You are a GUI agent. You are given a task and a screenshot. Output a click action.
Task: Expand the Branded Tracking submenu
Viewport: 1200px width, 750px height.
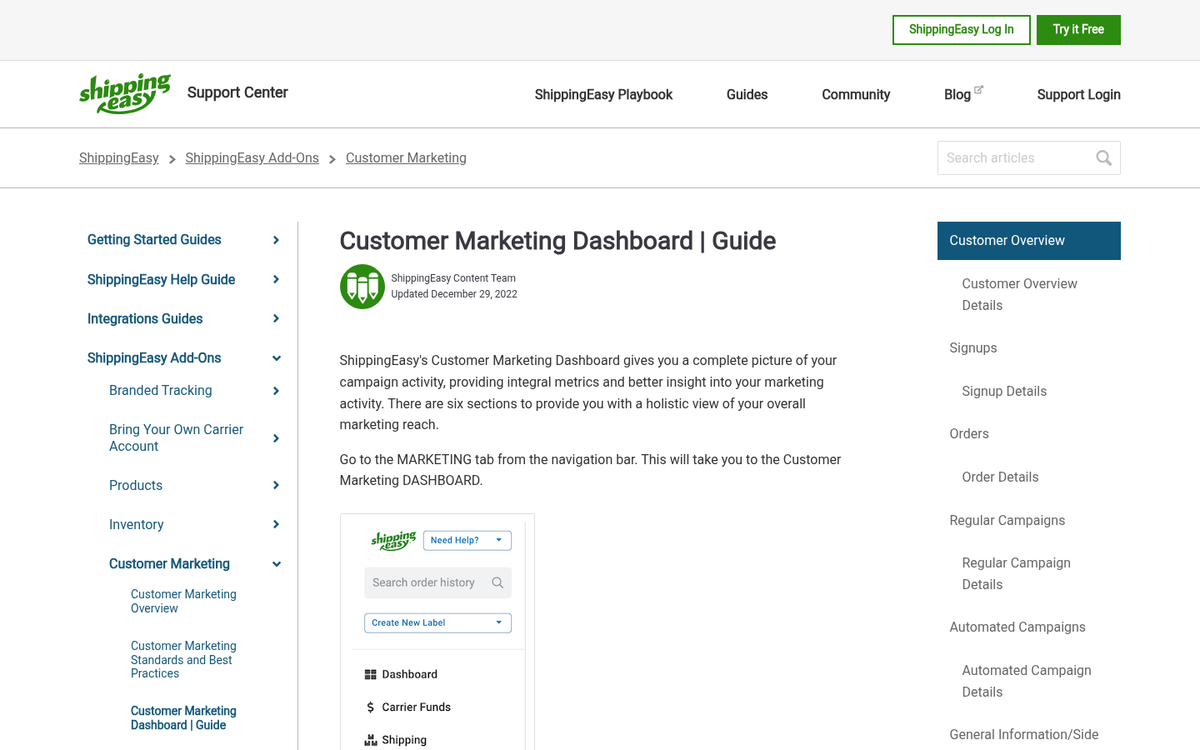pyautogui.click(x=276, y=391)
